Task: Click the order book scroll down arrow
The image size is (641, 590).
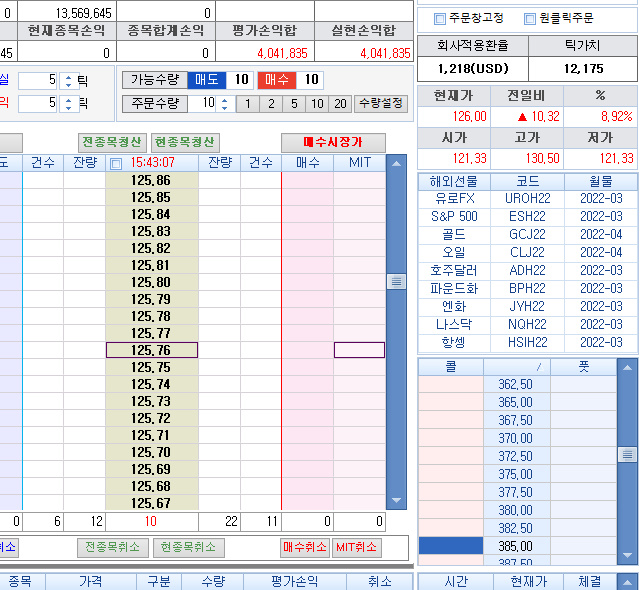Action: pos(396,500)
